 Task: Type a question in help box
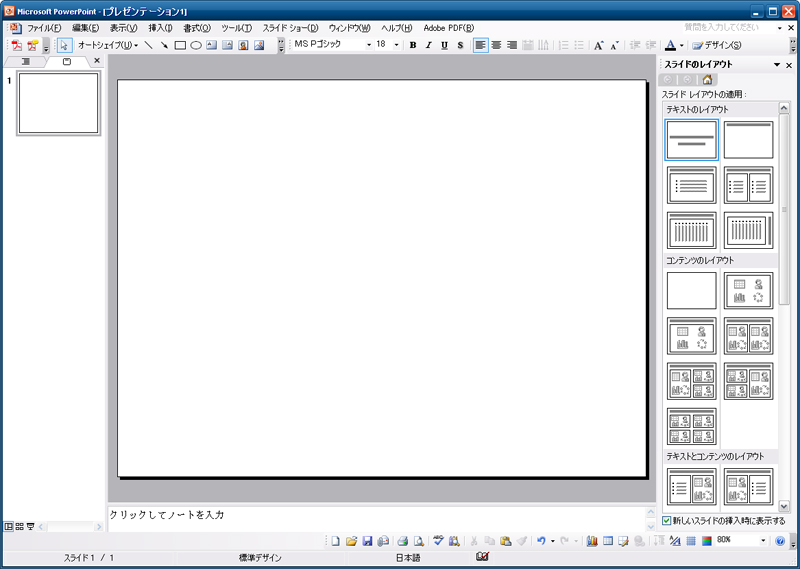coord(729,28)
